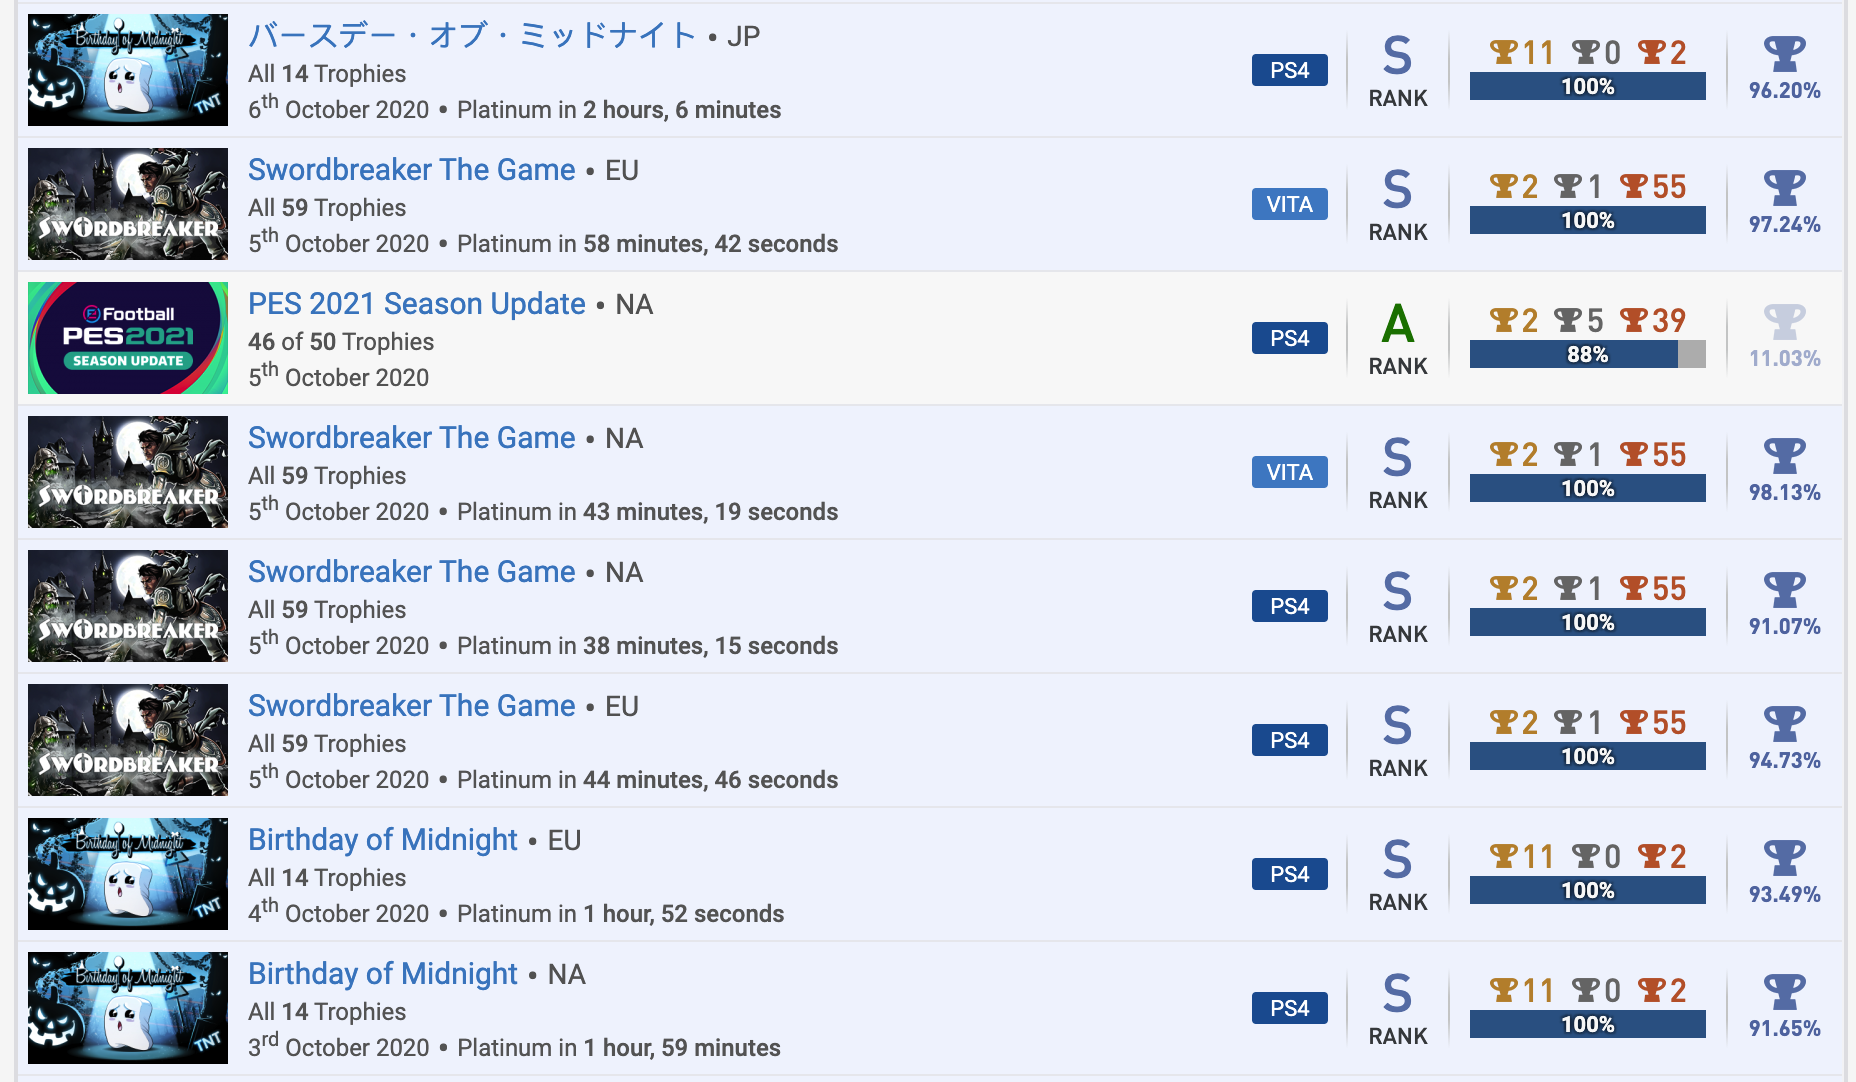The image size is (1856, 1082).
Task: Click the green A rank icon
Action: pyautogui.click(x=1397, y=324)
